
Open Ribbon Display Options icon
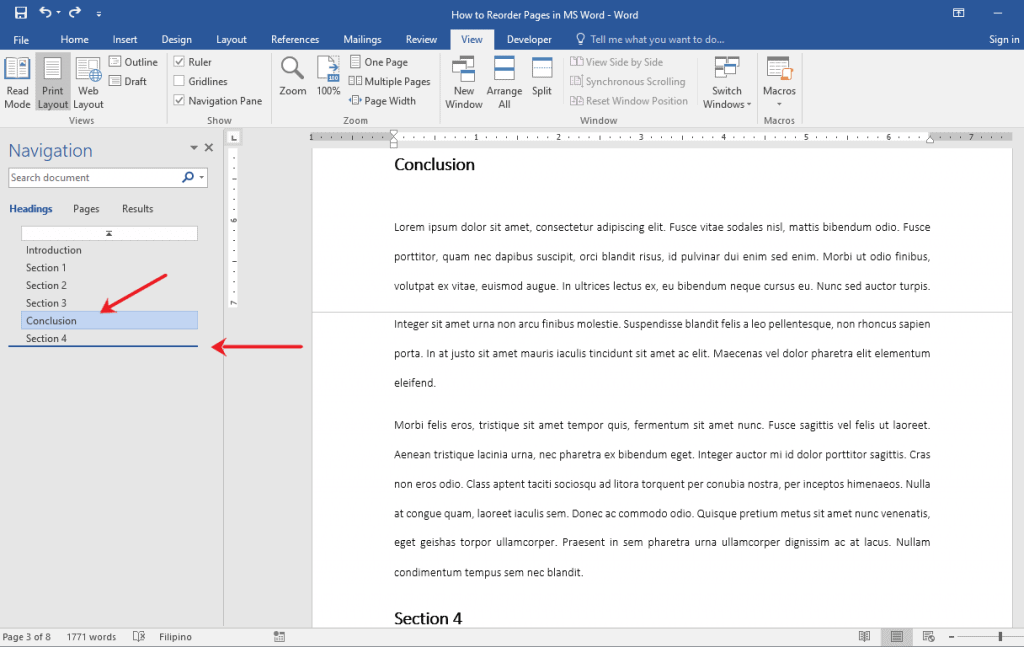pyautogui.click(x=958, y=13)
